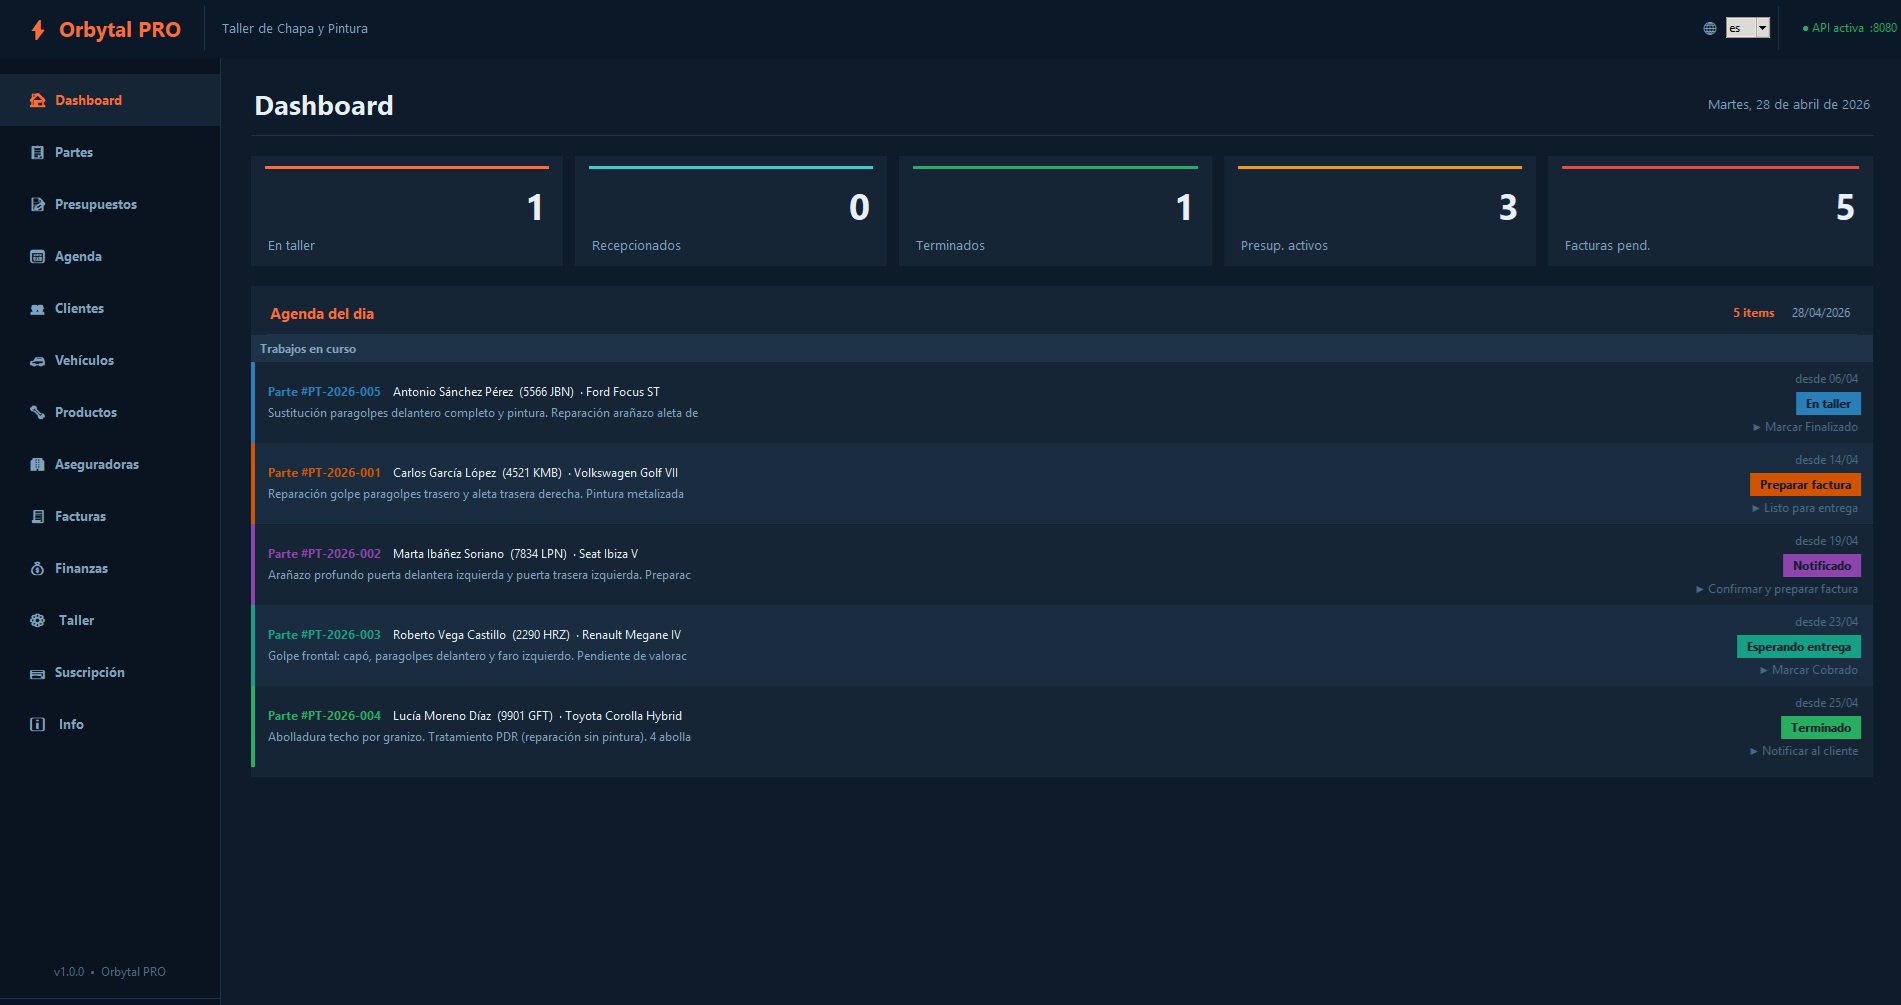Open the 'es' language dropdown
1901x1005 pixels.
pos(1747,28)
